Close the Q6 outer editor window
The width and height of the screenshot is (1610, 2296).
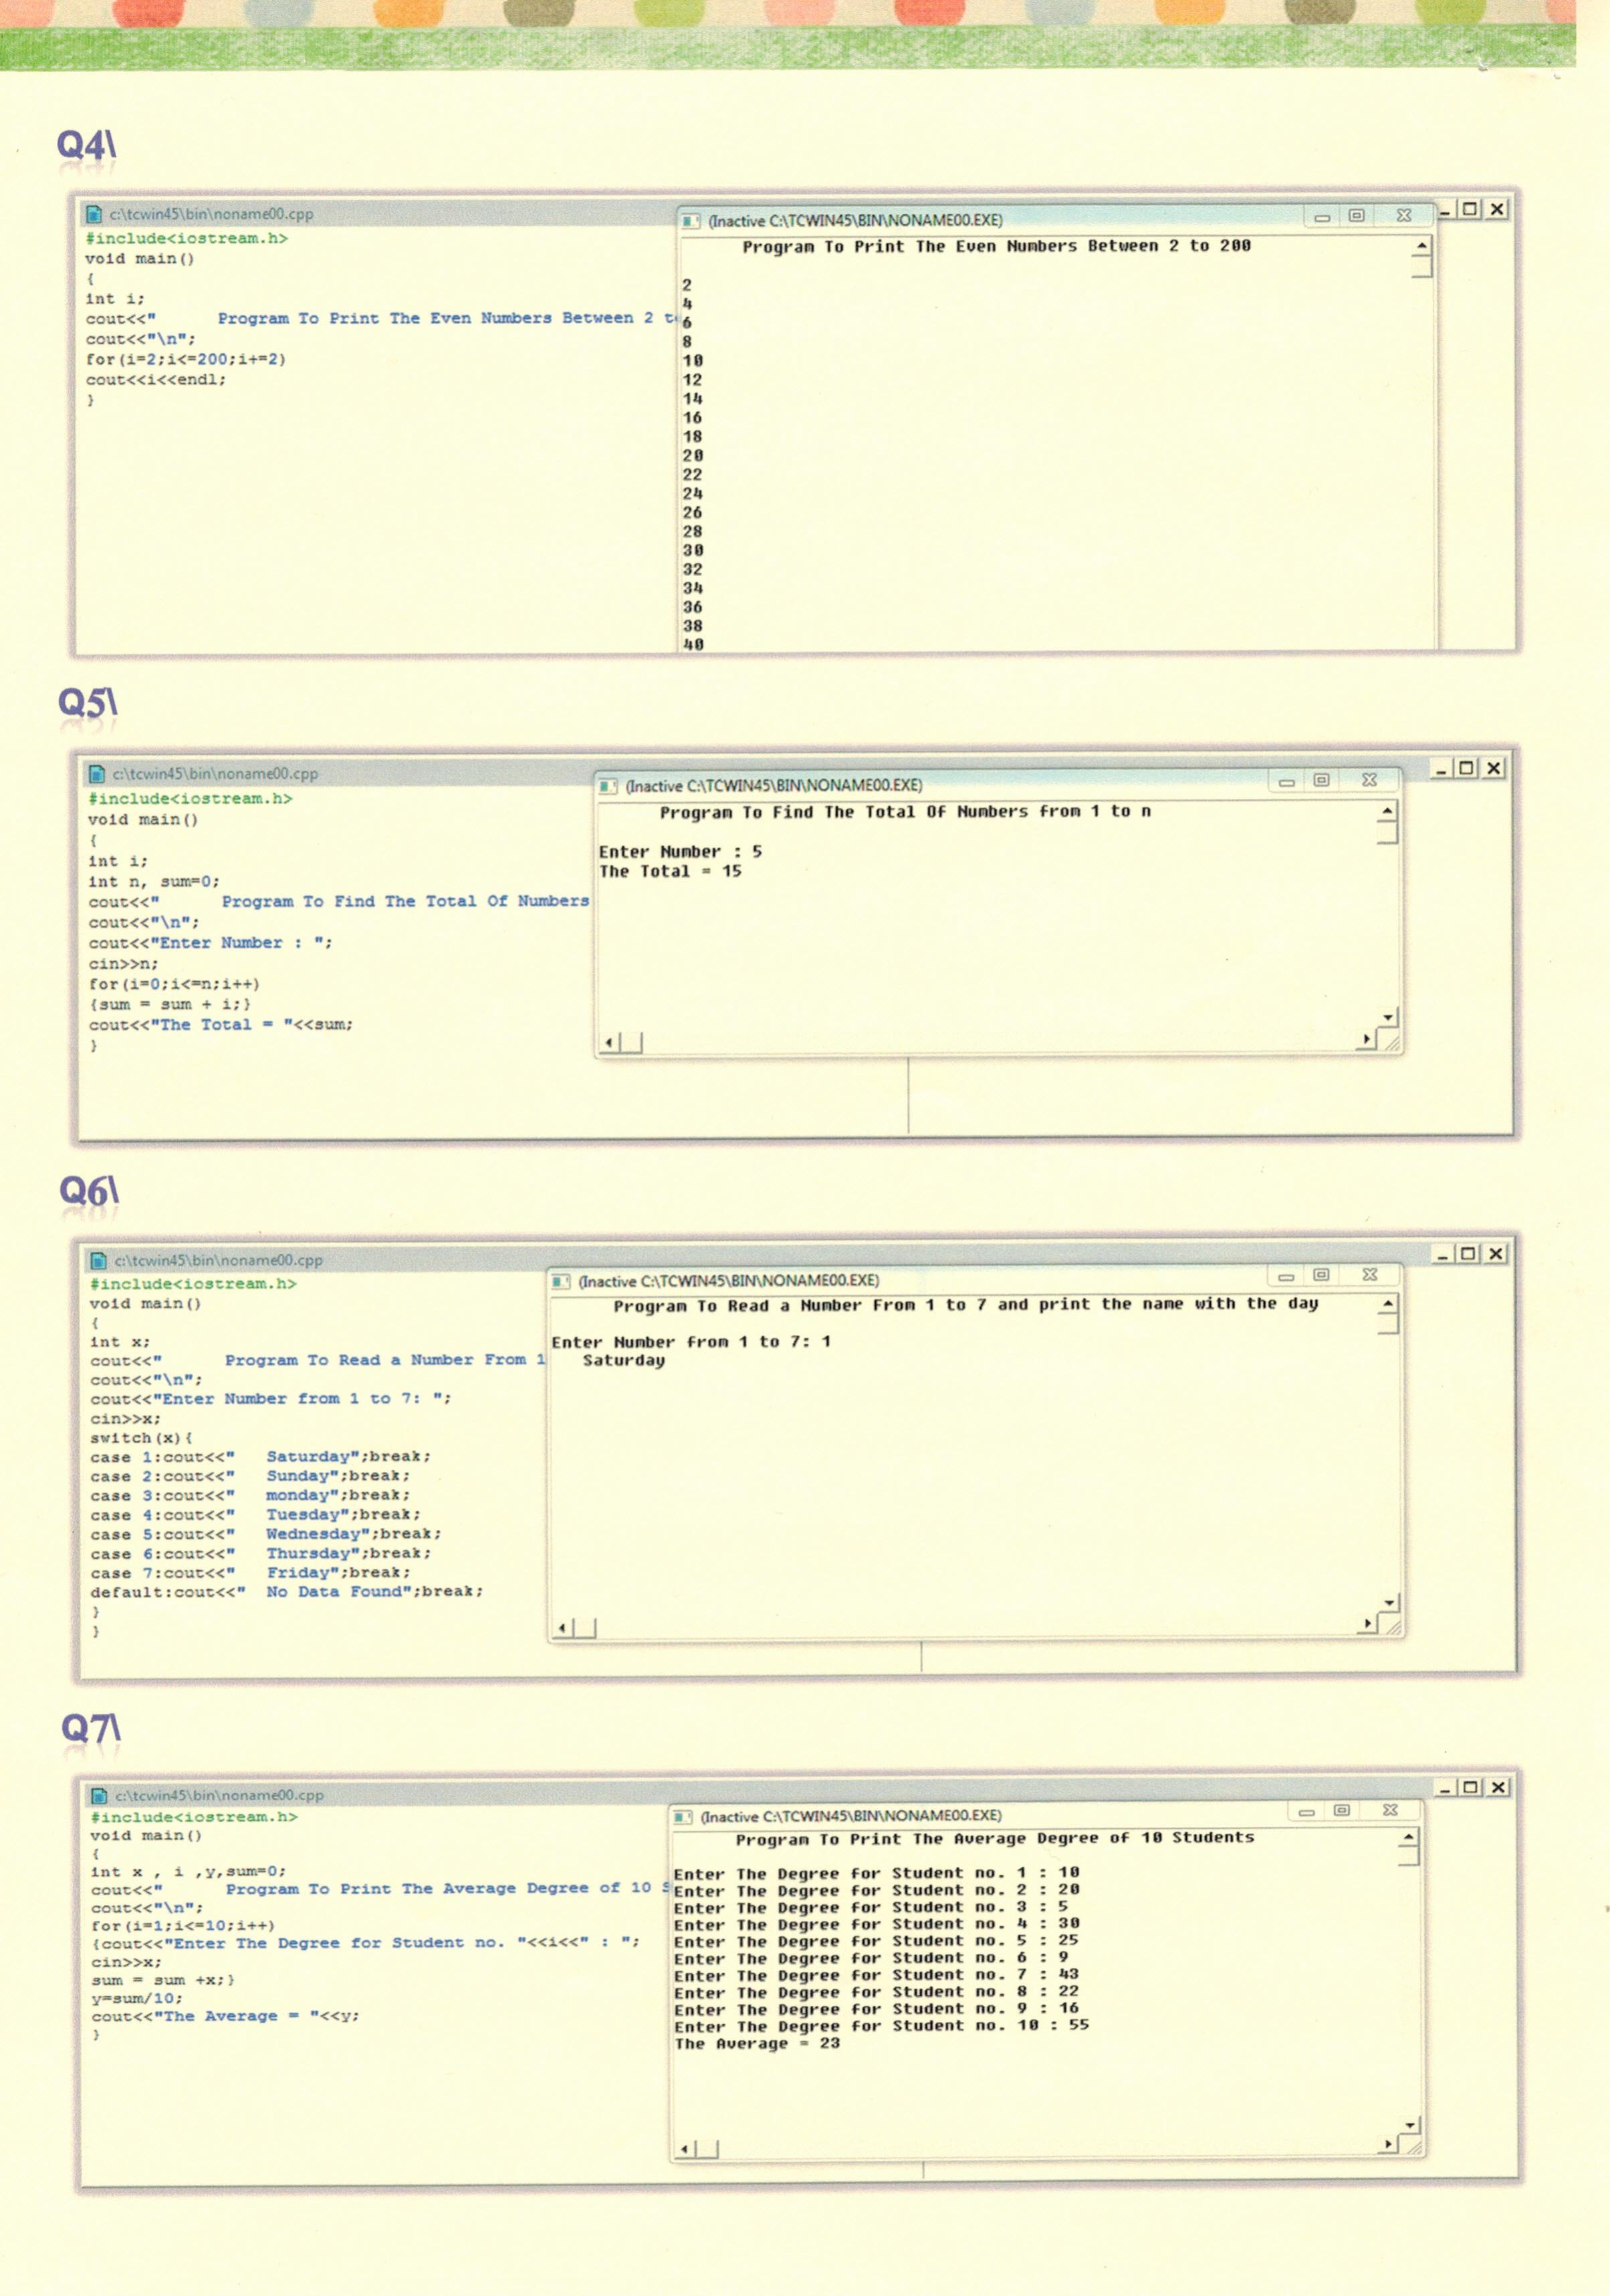[x=1495, y=1254]
